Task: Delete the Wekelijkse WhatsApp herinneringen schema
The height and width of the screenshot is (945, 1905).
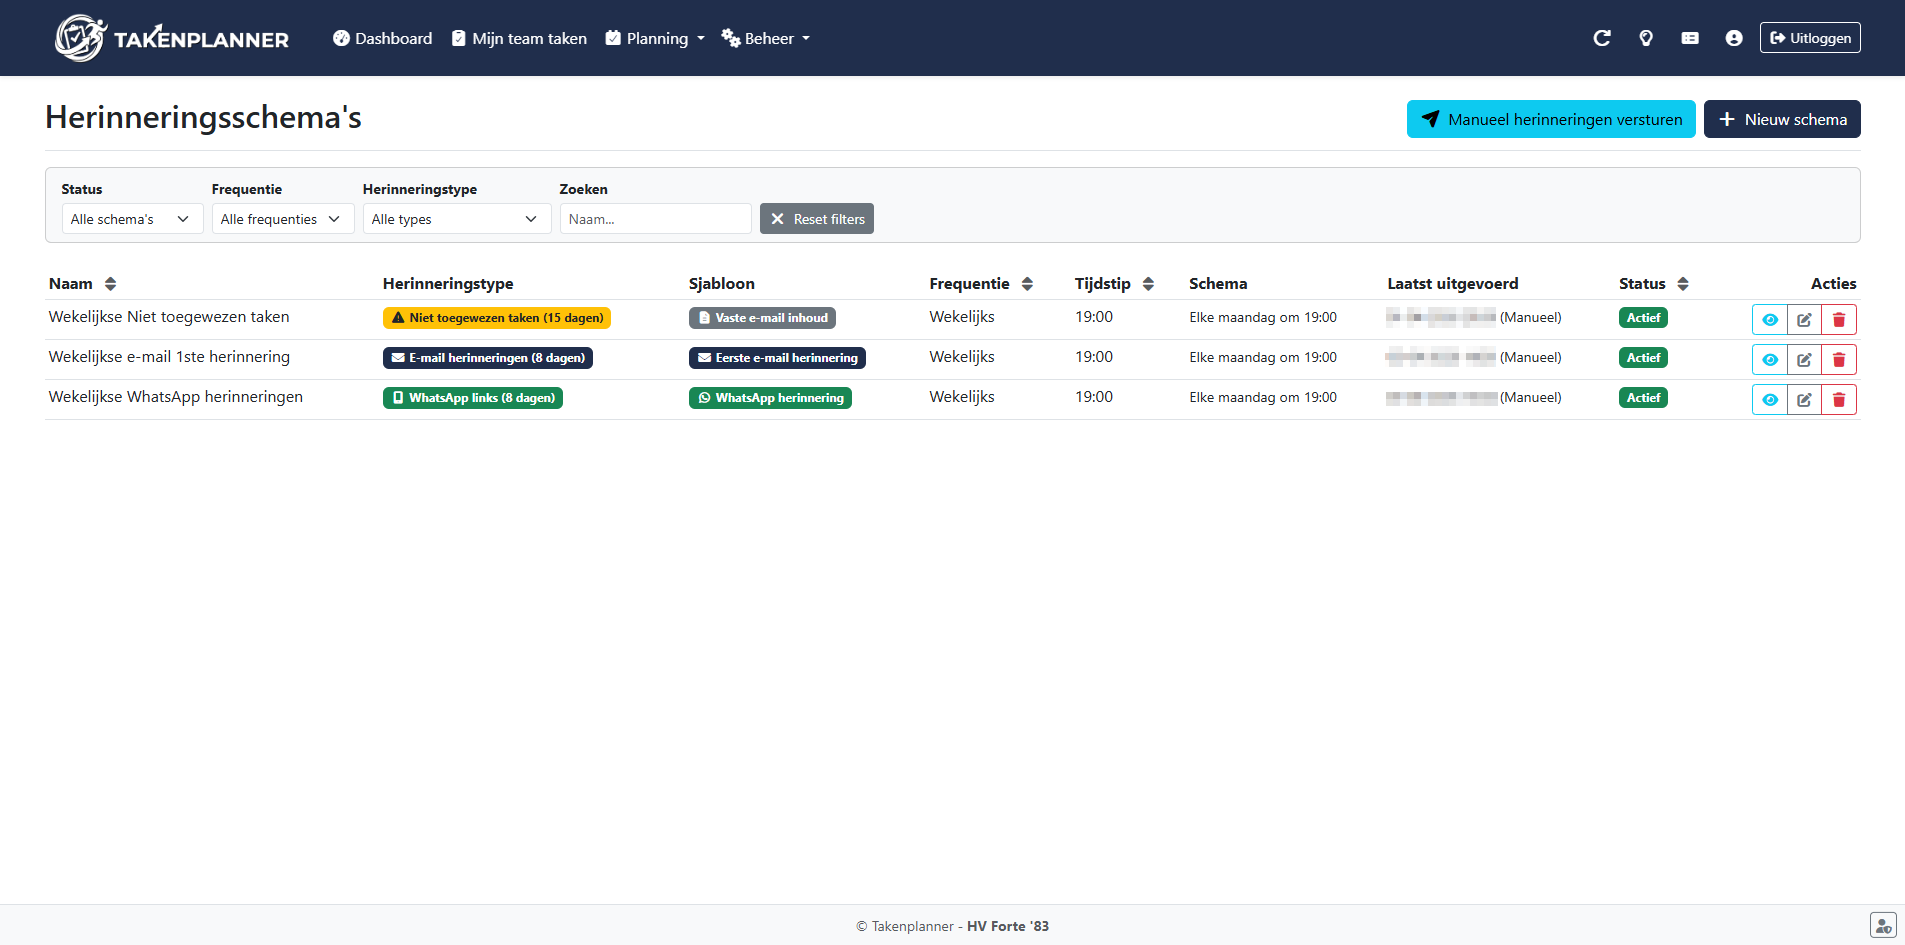Action: [x=1838, y=400]
